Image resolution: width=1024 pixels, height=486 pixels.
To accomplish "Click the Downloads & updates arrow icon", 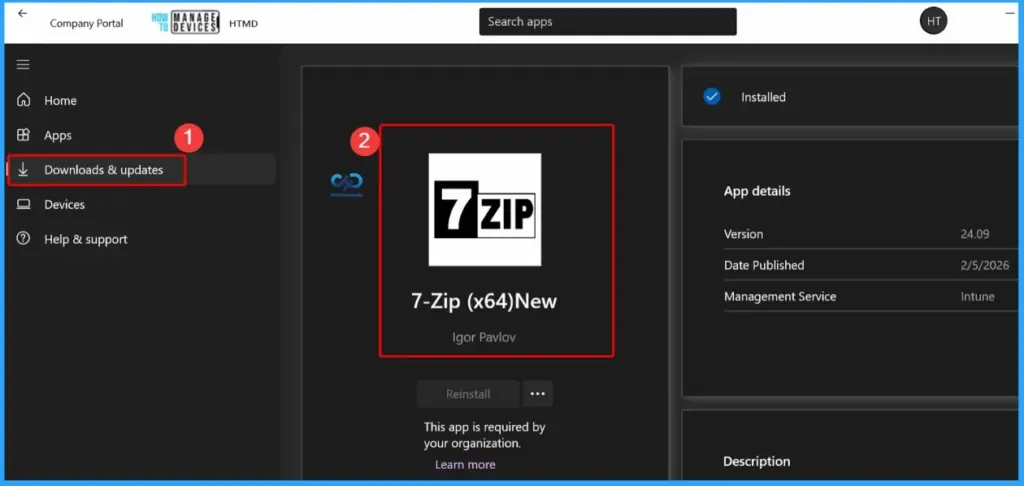I will [x=24, y=170].
